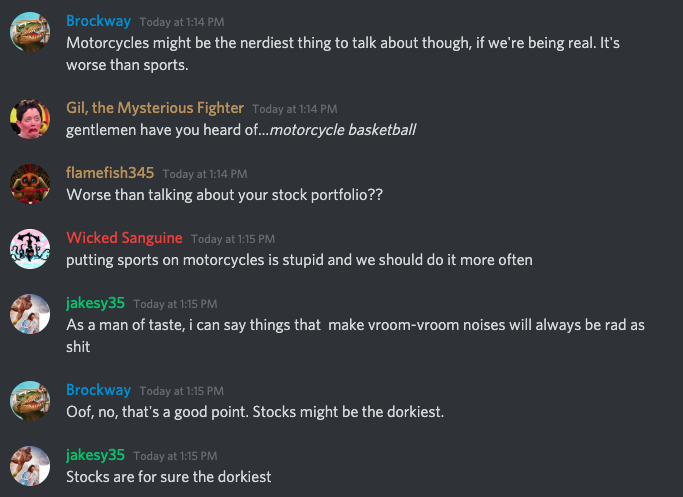The image size is (683, 497).
Task: Open Brockway's avatar on the first message
Action: pyautogui.click(x=30, y=32)
